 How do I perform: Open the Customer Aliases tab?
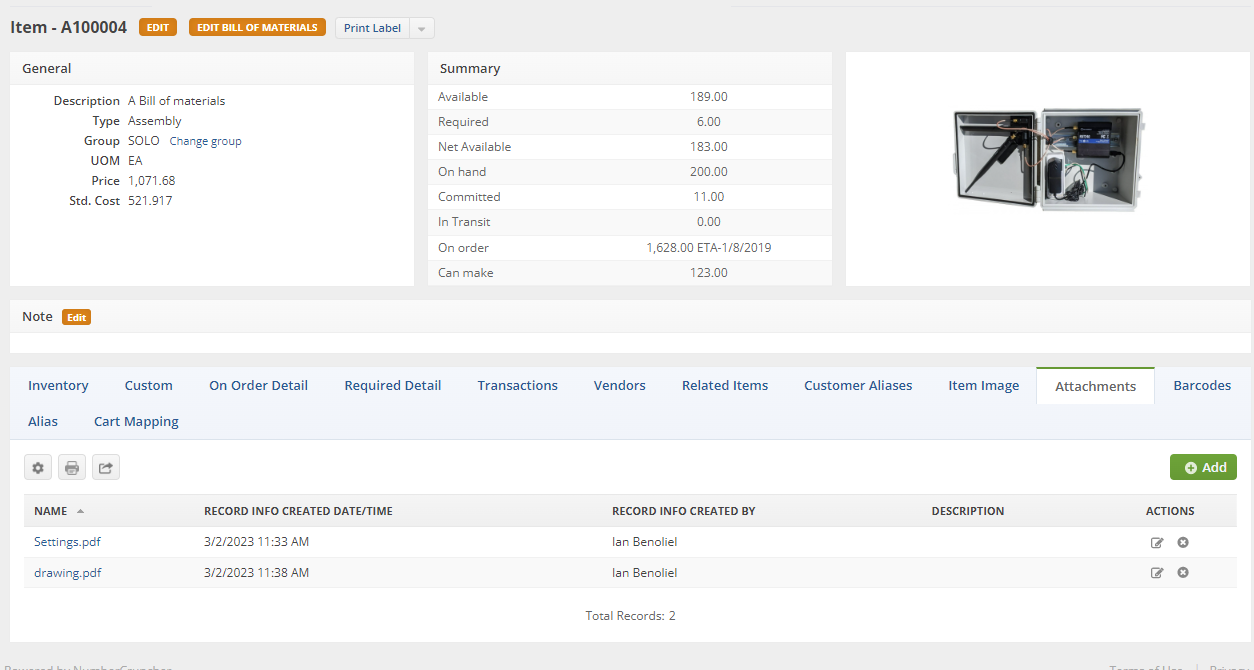858,385
